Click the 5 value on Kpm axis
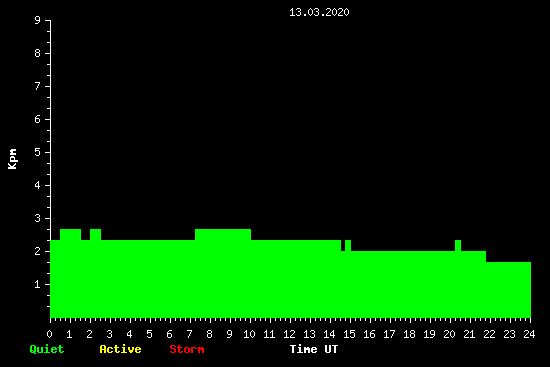Viewport: 550px width, 367px height. tap(38, 152)
